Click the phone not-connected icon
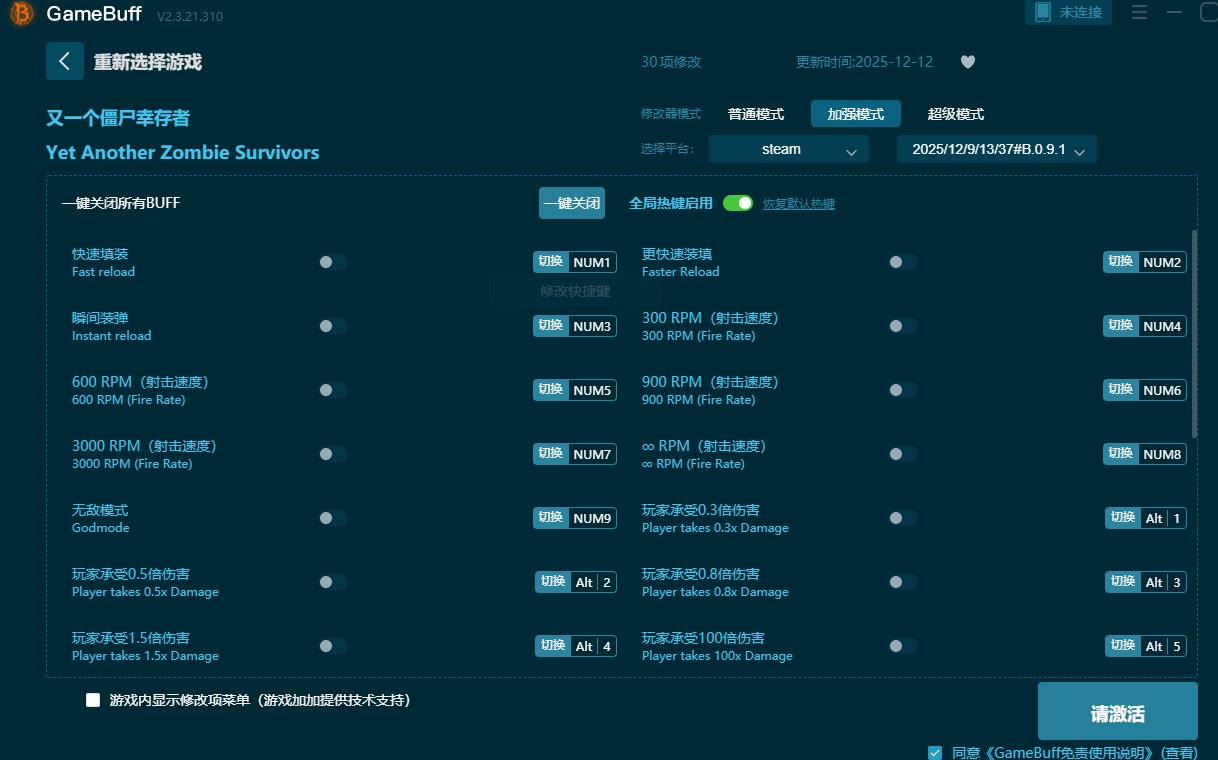The height and width of the screenshot is (760, 1218). (x=1043, y=12)
